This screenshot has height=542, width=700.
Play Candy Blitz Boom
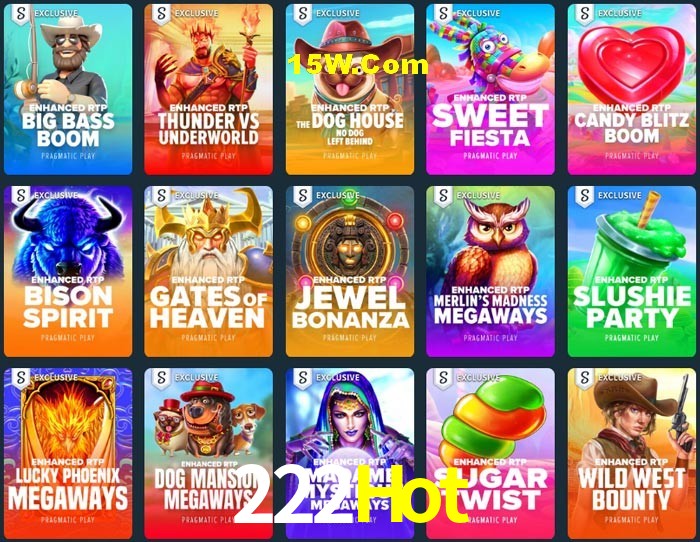[632, 89]
